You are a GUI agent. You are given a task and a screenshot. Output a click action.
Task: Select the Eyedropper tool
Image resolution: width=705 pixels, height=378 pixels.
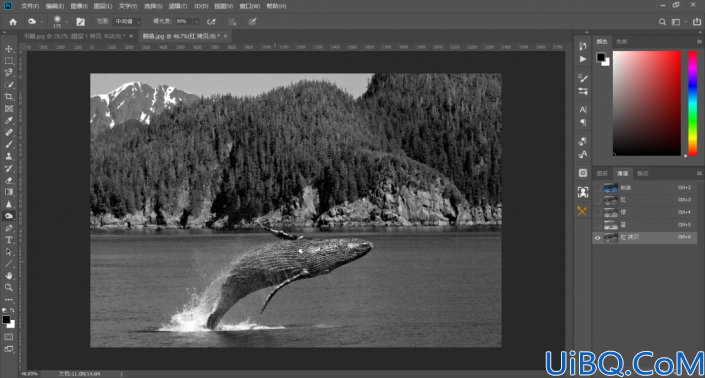point(9,120)
